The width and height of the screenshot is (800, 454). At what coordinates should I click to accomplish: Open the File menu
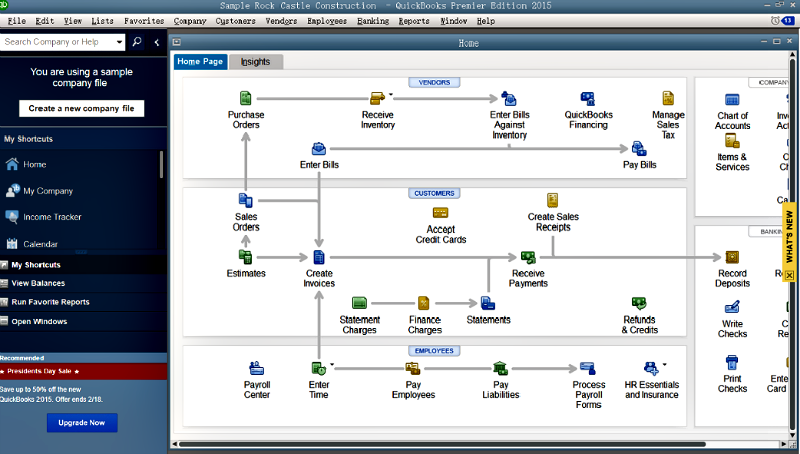click(17, 21)
